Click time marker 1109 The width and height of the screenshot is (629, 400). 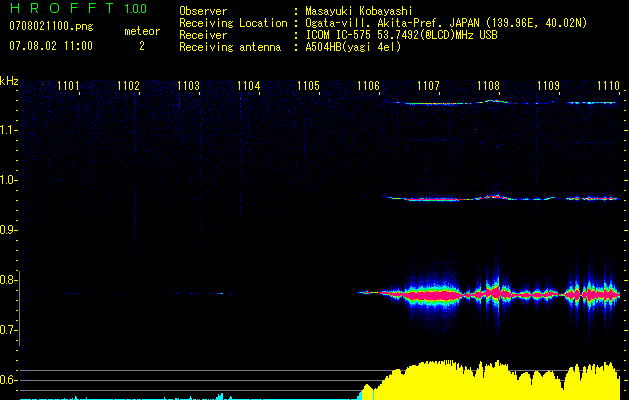548,85
